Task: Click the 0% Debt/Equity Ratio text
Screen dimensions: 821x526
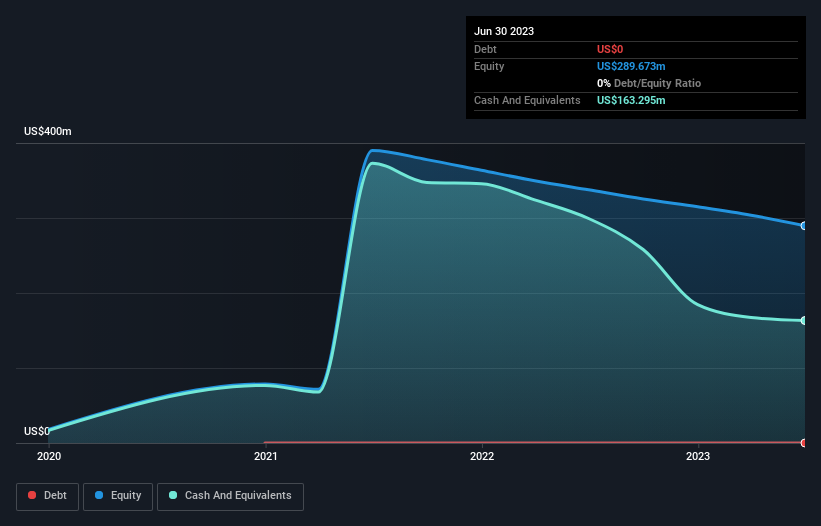Action: (x=649, y=83)
